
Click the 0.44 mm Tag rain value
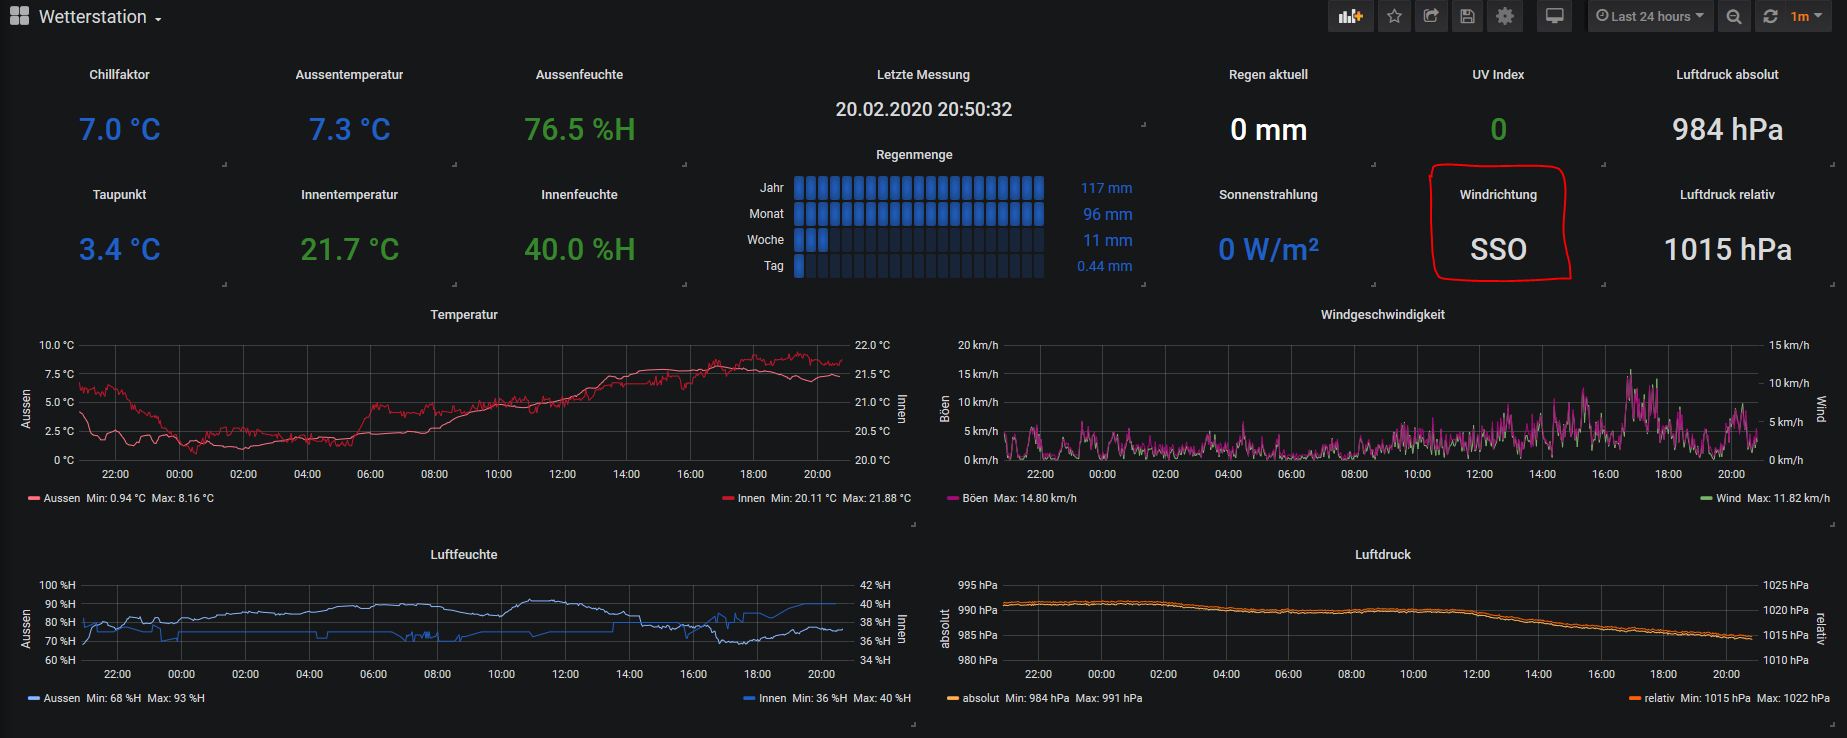coord(1104,266)
